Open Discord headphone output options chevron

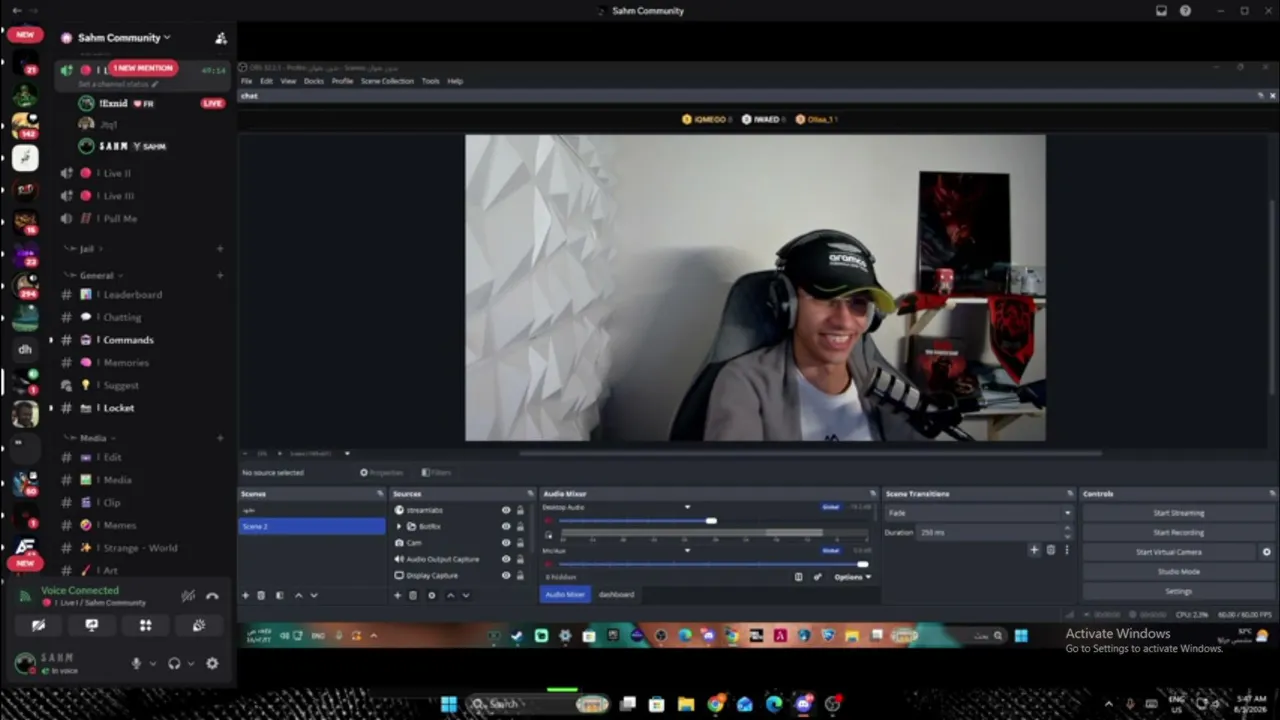click(191, 663)
